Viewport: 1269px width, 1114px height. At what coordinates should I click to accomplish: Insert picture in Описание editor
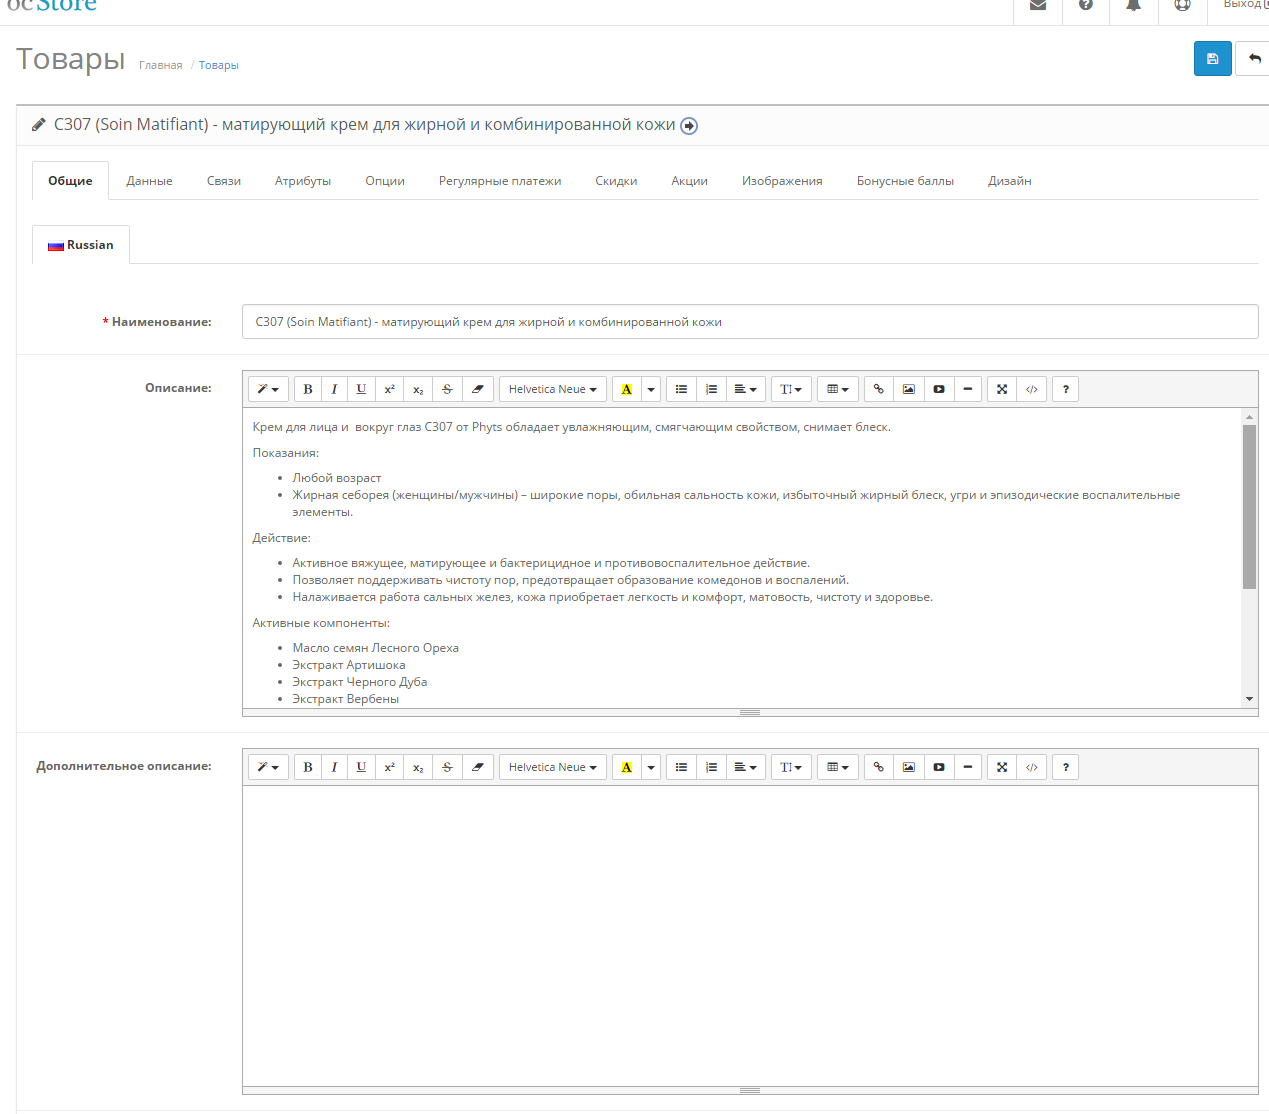[909, 389]
